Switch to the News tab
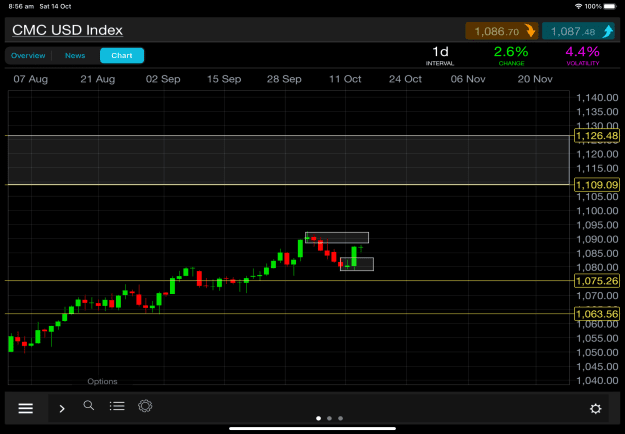The height and width of the screenshot is (434, 625). [x=75, y=55]
